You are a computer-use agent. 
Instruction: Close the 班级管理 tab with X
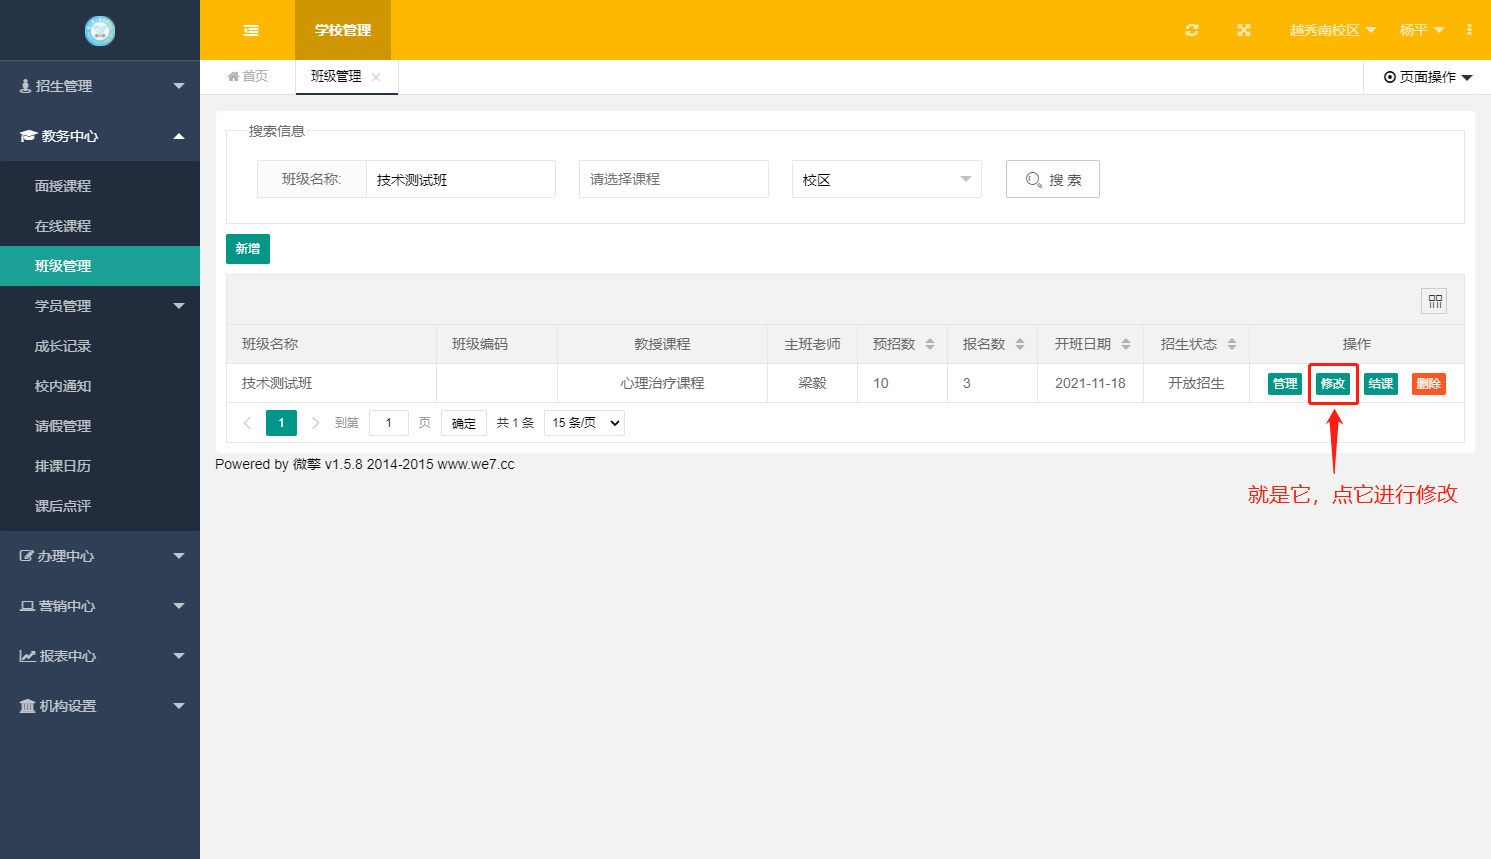[376, 77]
